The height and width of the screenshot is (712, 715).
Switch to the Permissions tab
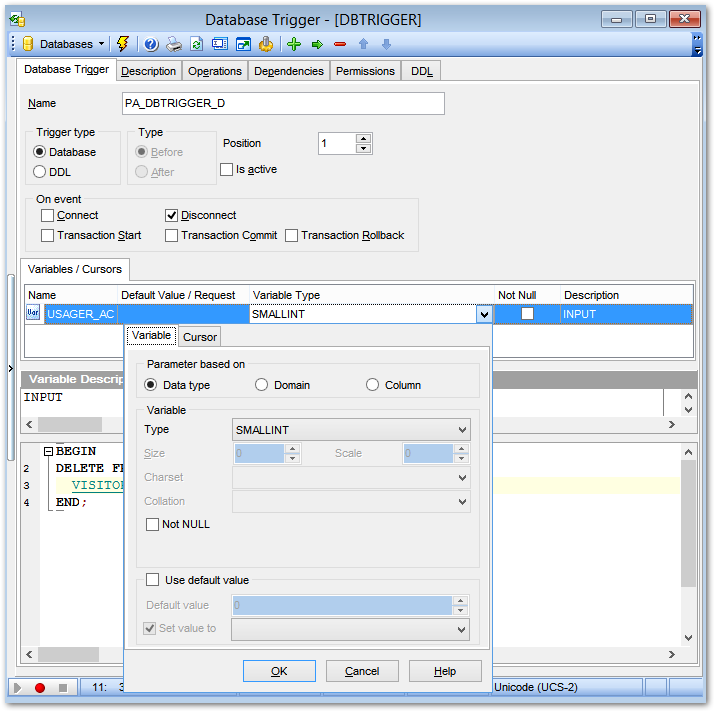click(365, 71)
